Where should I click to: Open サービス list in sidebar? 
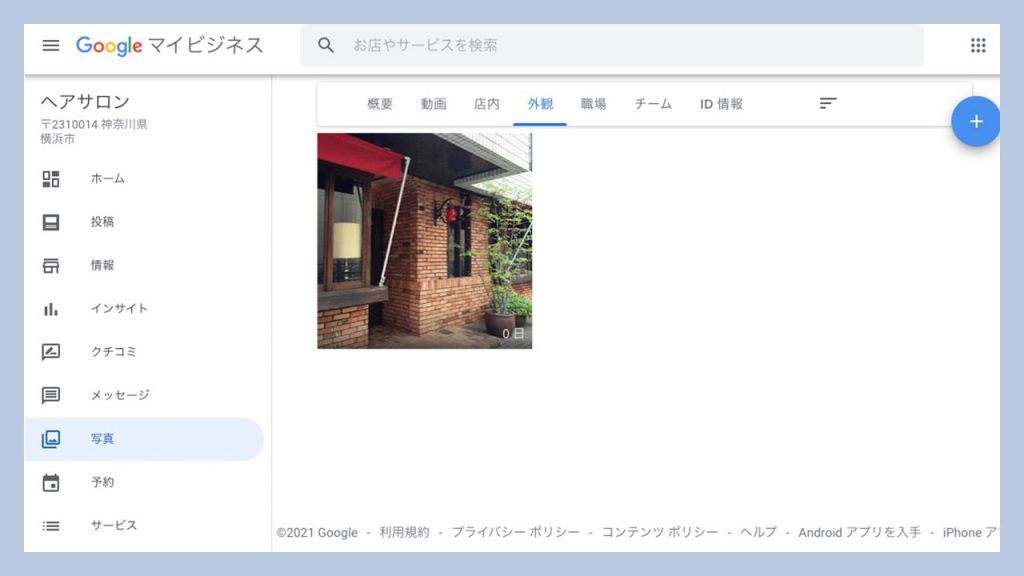pyautogui.click(x=113, y=525)
